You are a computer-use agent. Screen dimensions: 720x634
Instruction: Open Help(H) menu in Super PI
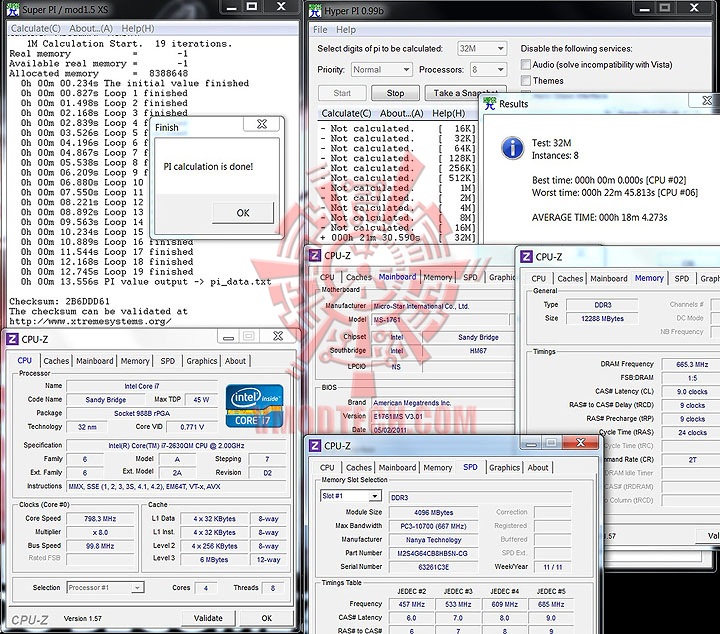(x=137, y=28)
